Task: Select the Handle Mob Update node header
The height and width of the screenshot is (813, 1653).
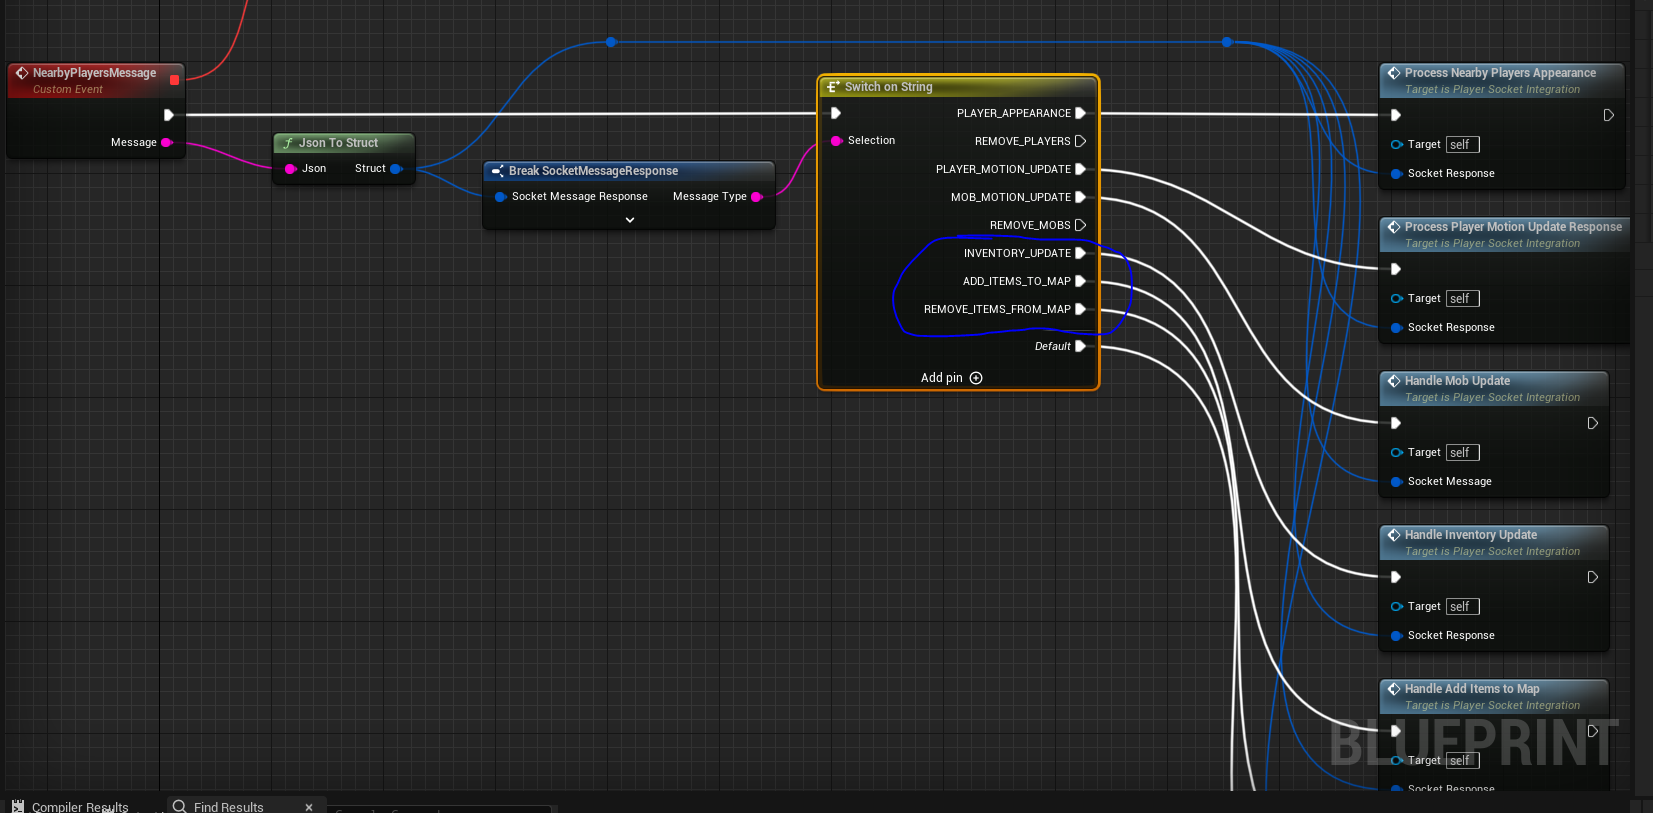Action: pos(1494,388)
